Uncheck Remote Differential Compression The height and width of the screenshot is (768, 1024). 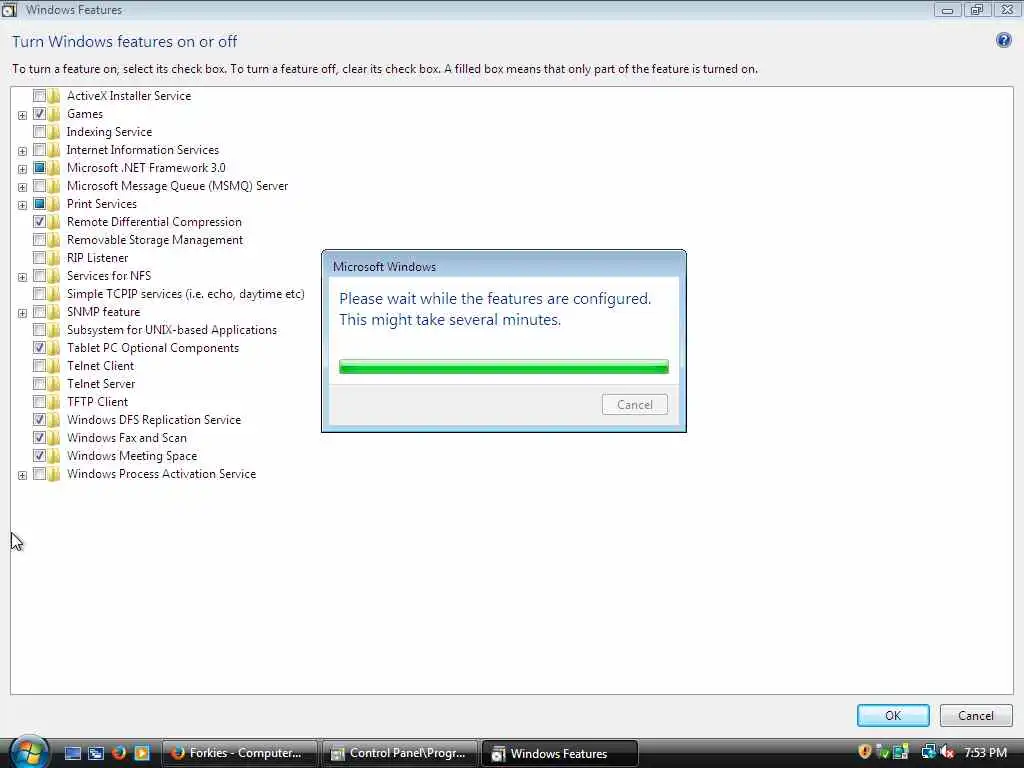[x=39, y=222]
